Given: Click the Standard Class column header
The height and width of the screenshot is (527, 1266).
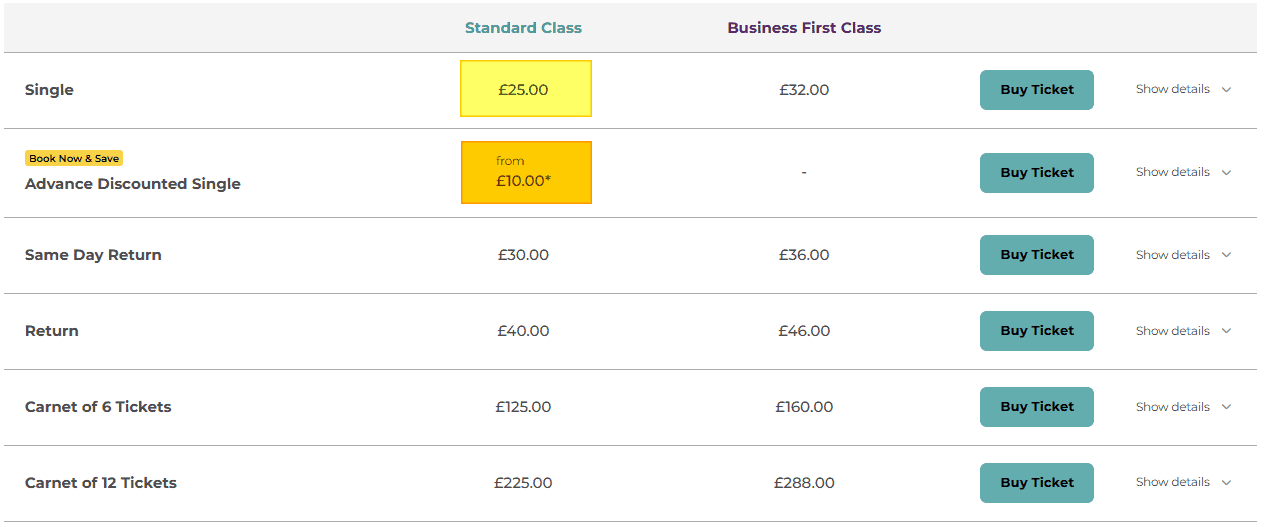Looking at the screenshot, I should [523, 28].
